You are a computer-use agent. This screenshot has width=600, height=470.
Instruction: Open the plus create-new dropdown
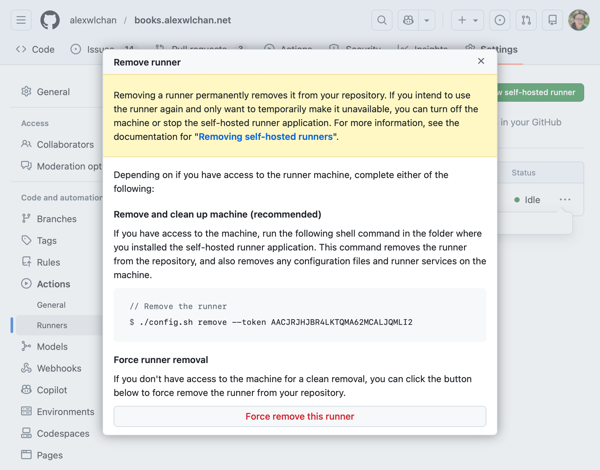pyautogui.click(x=467, y=20)
